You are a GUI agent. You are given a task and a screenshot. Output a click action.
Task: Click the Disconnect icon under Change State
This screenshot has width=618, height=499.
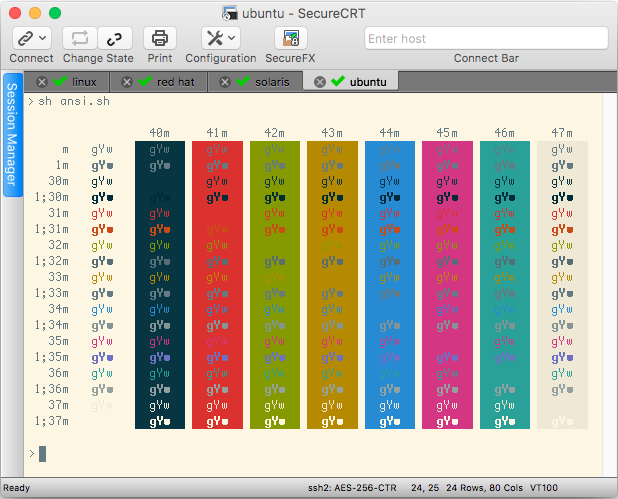pyautogui.click(x=115, y=38)
